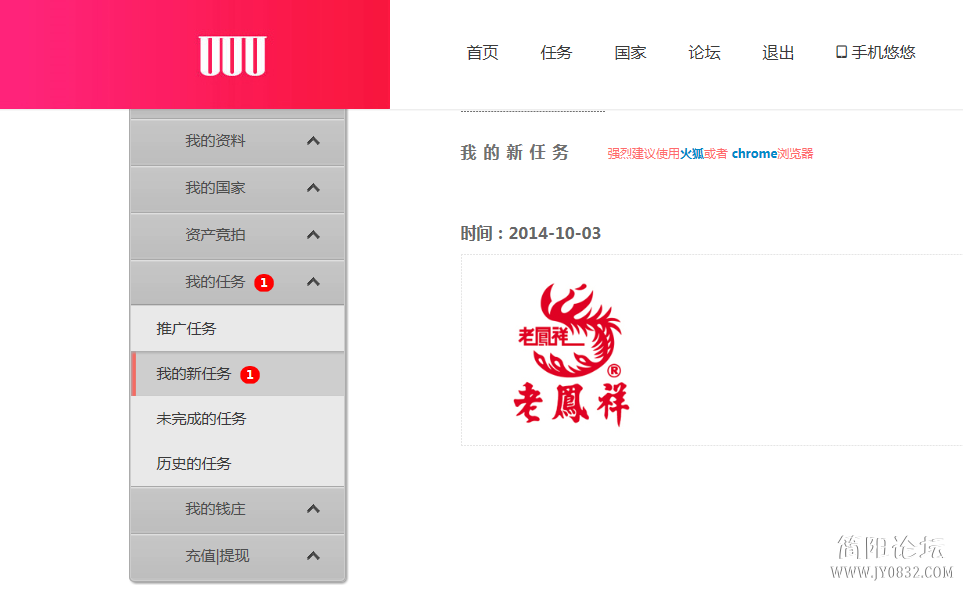Click the red 强烈建议使用 recommendation text
963x591 pixels.
[644, 154]
